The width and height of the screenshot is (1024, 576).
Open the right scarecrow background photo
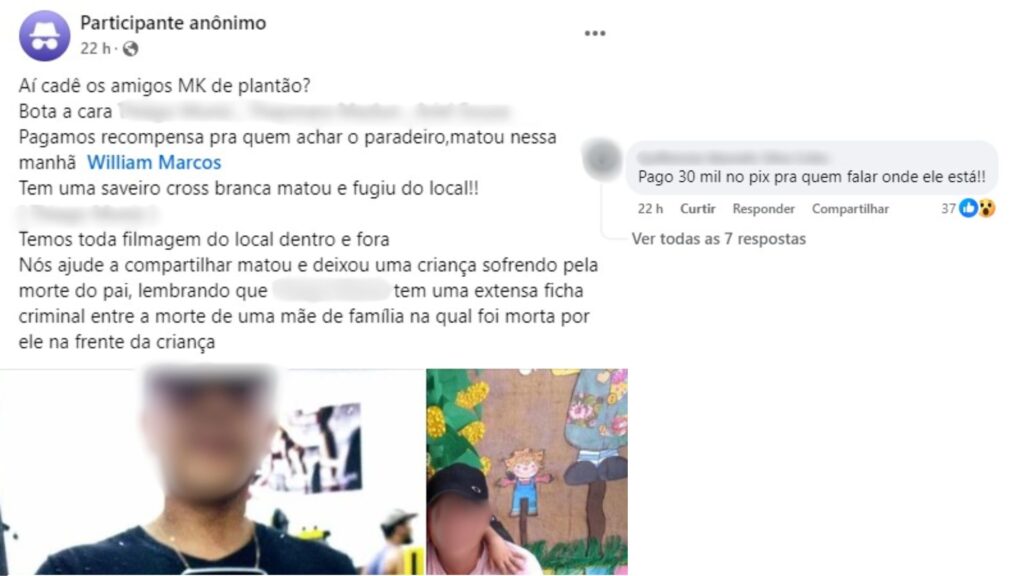(x=527, y=472)
